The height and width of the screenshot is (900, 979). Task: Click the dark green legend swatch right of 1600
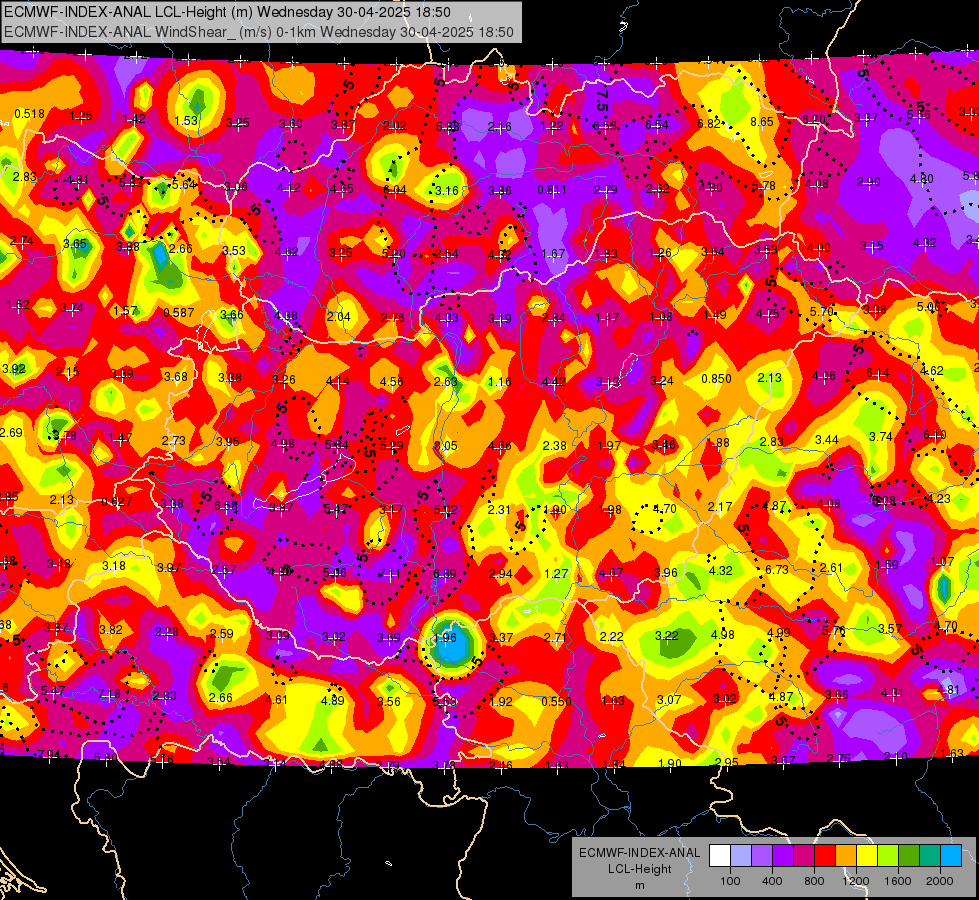[909, 855]
